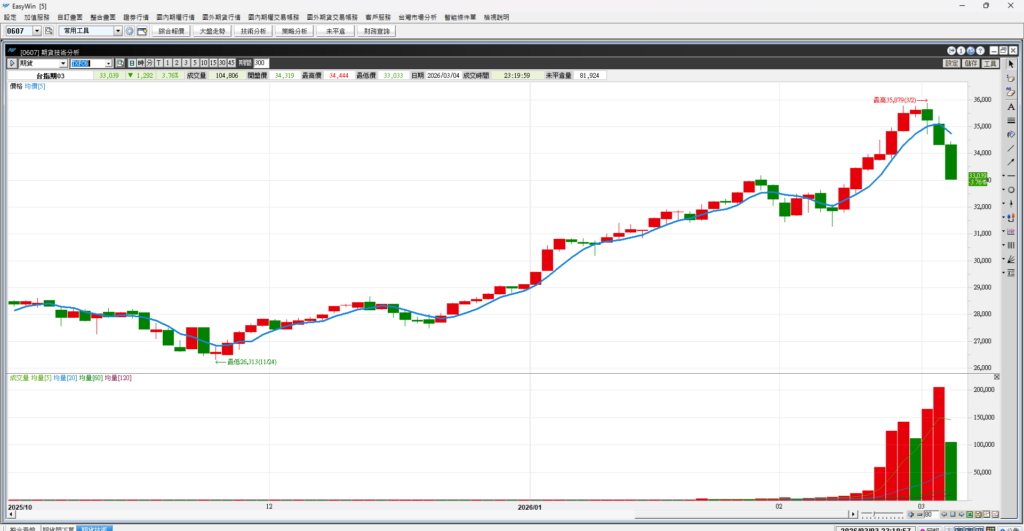Toggle the 30-minute period button
This screenshot has height=531, width=1024.
click(x=221, y=63)
